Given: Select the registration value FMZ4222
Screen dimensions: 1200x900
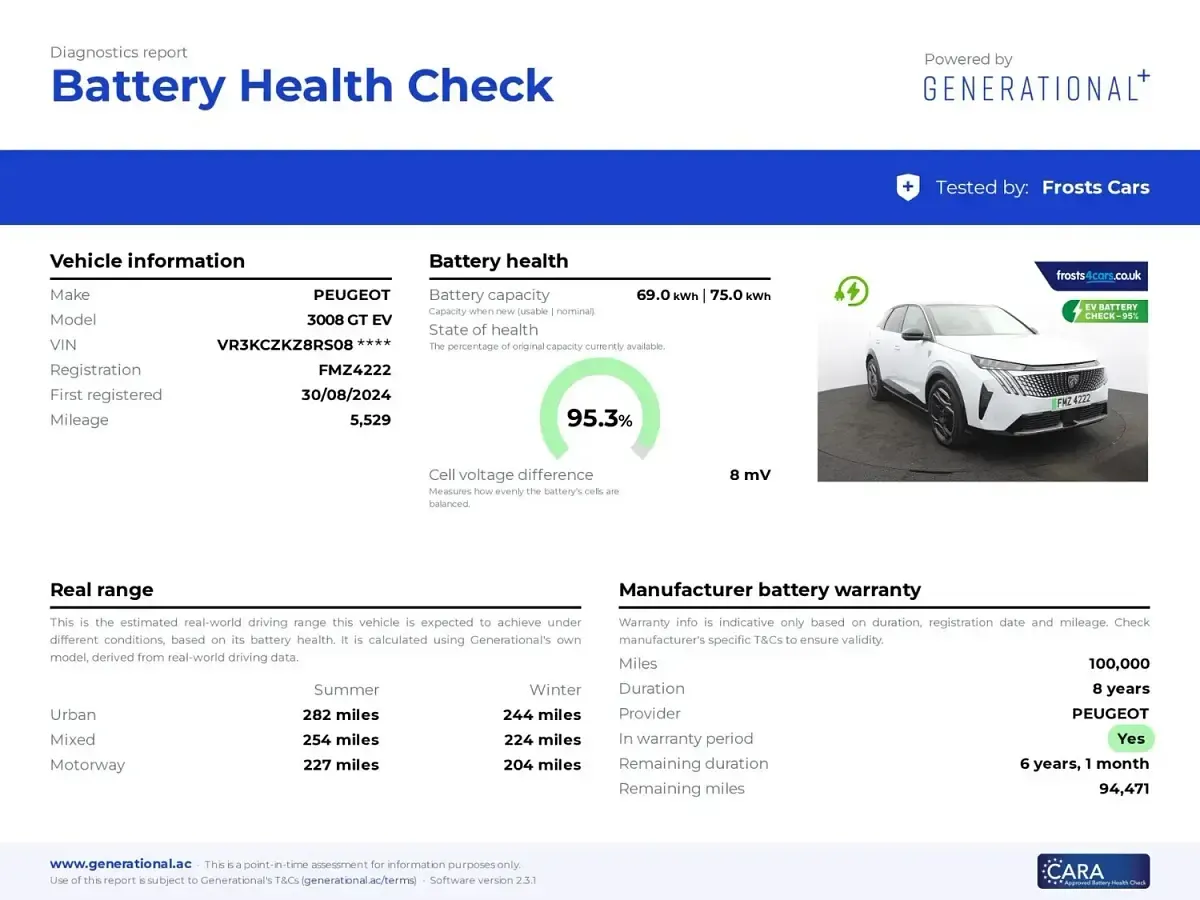Looking at the screenshot, I should 355,370.
